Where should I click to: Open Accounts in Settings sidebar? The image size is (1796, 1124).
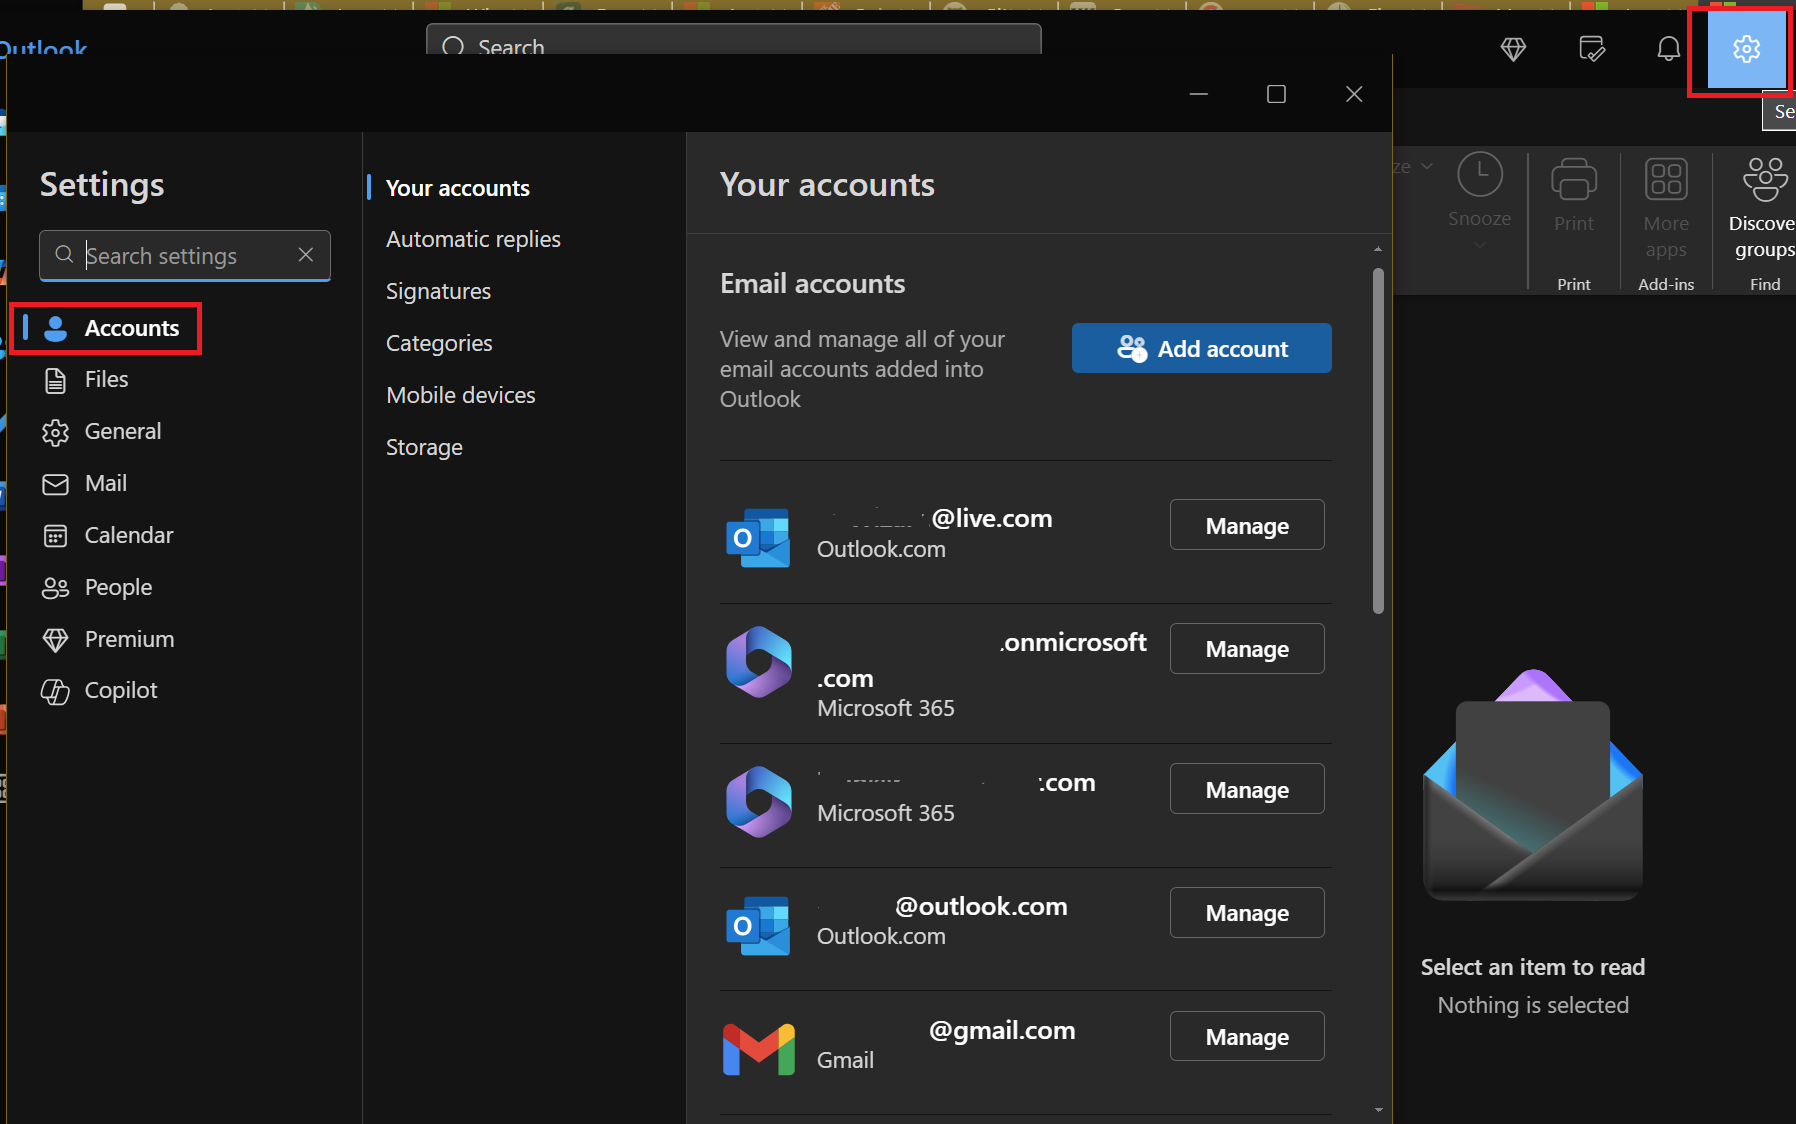click(107, 328)
